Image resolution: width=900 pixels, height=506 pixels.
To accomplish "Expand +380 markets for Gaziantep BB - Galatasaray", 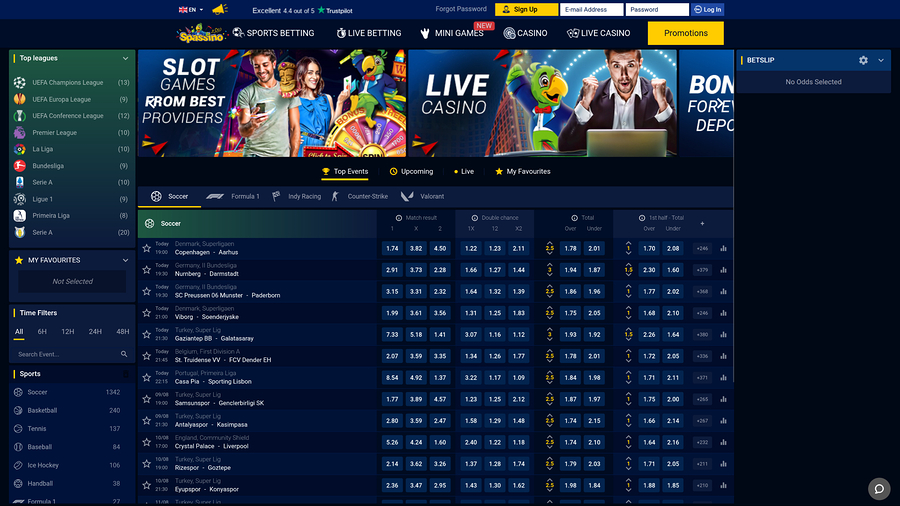I will pyautogui.click(x=702, y=334).
